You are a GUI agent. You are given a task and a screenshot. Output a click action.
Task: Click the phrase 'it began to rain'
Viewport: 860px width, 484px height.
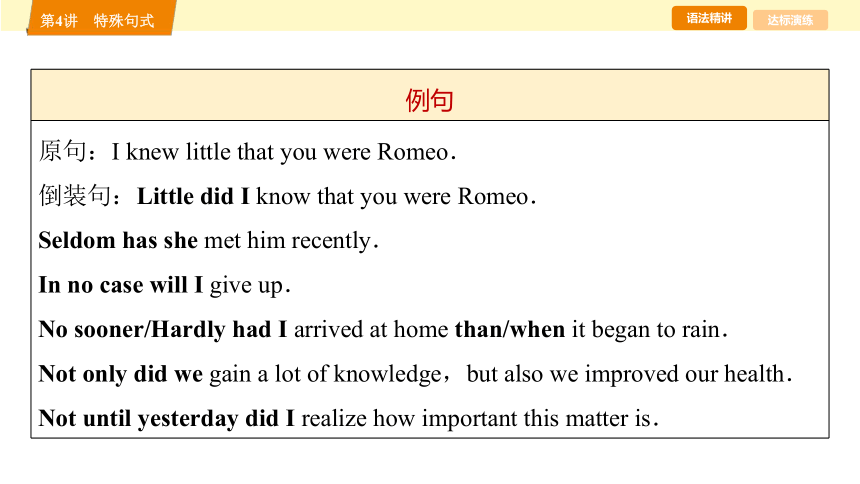pyautogui.click(x=646, y=330)
